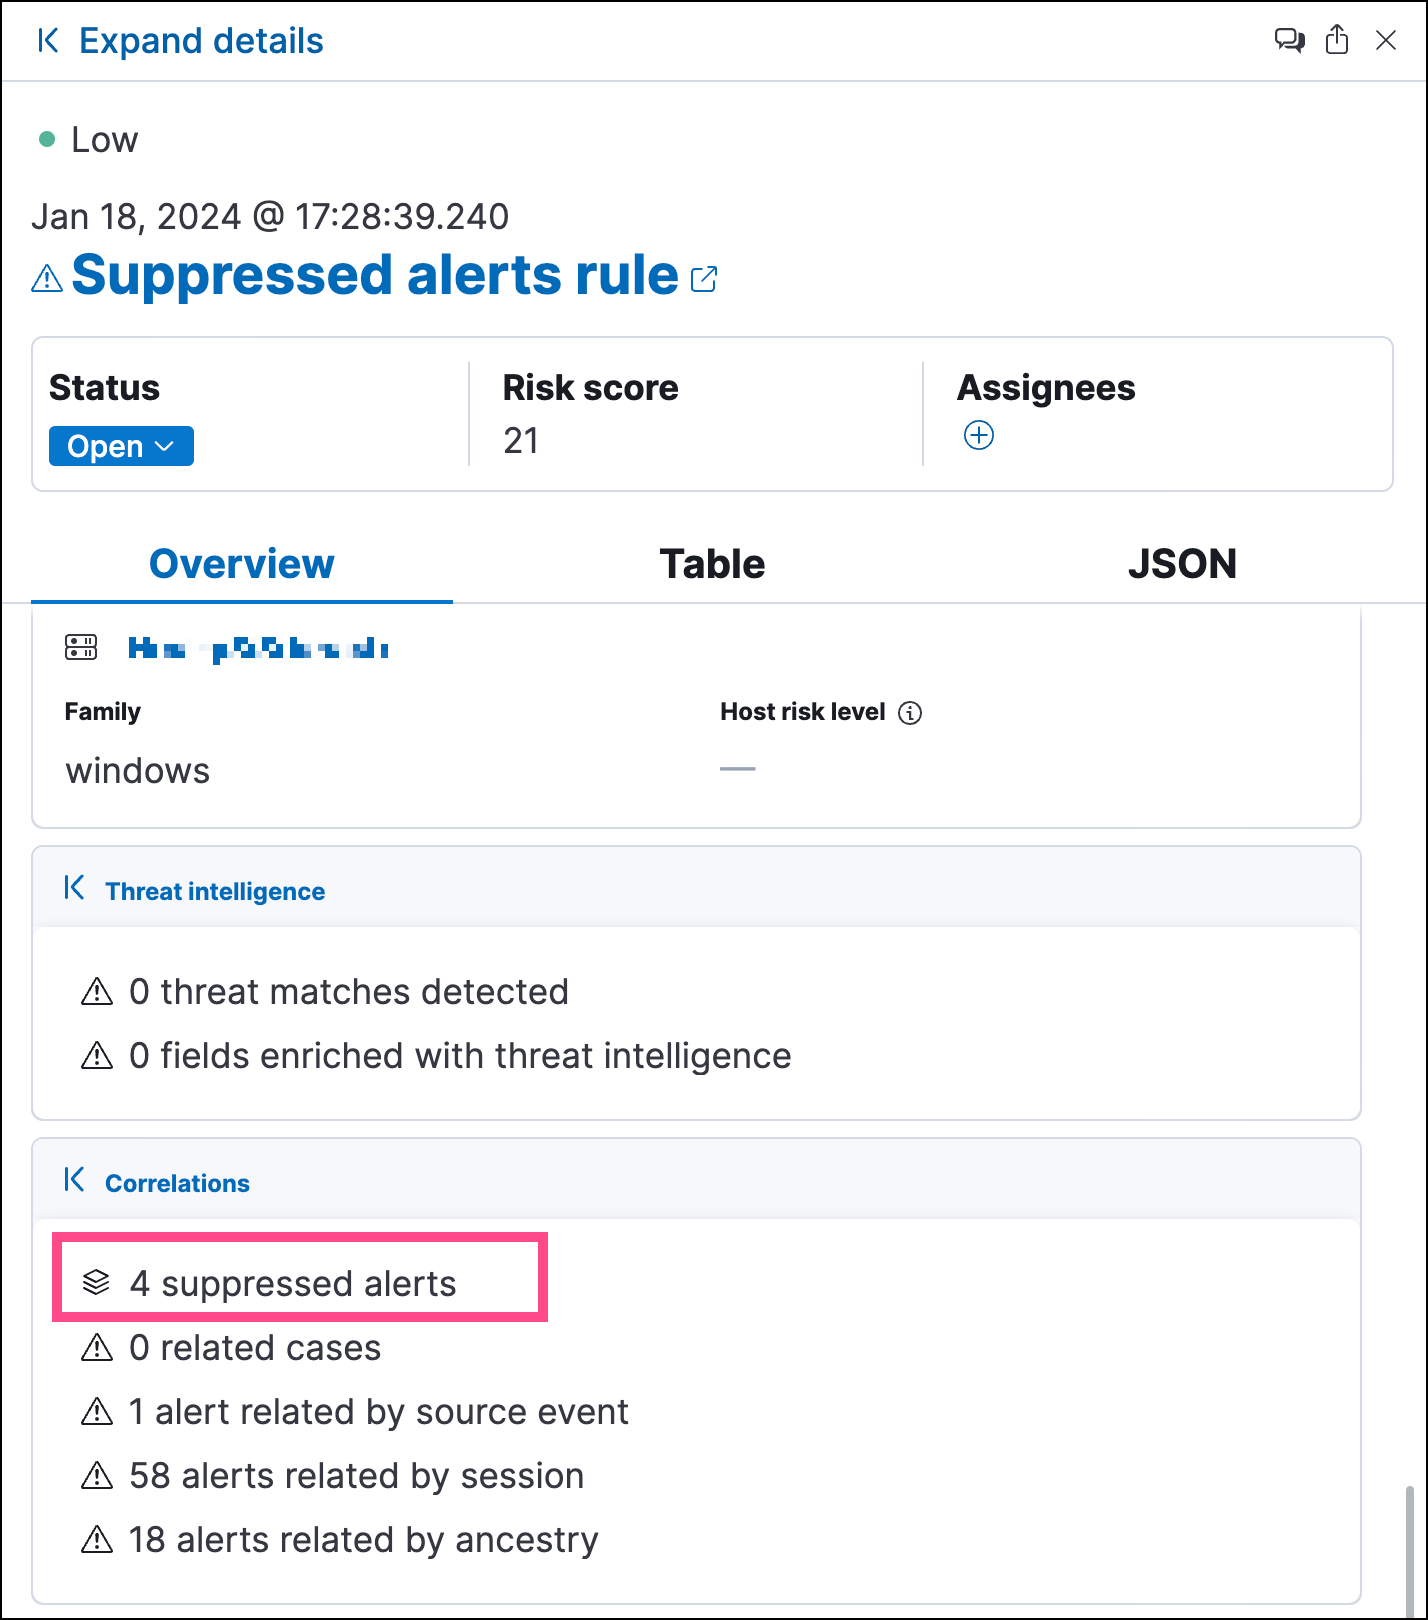The height and width of the screenshot is (1620, 1428).
Task: Open the alert Status dropdown showing Open
Action: (x=120, y=446)
